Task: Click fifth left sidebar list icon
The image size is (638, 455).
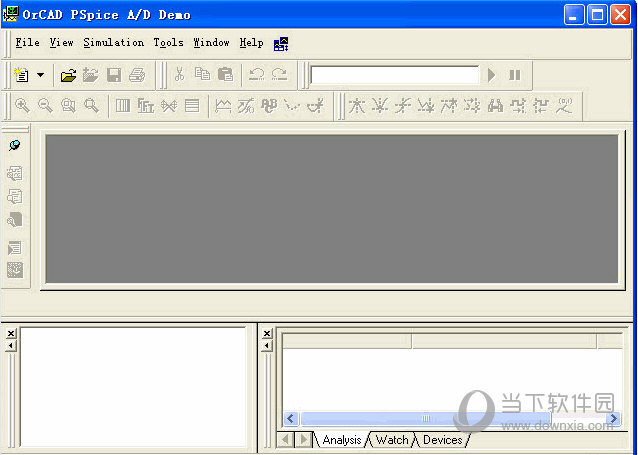Action: pos(15,247)
